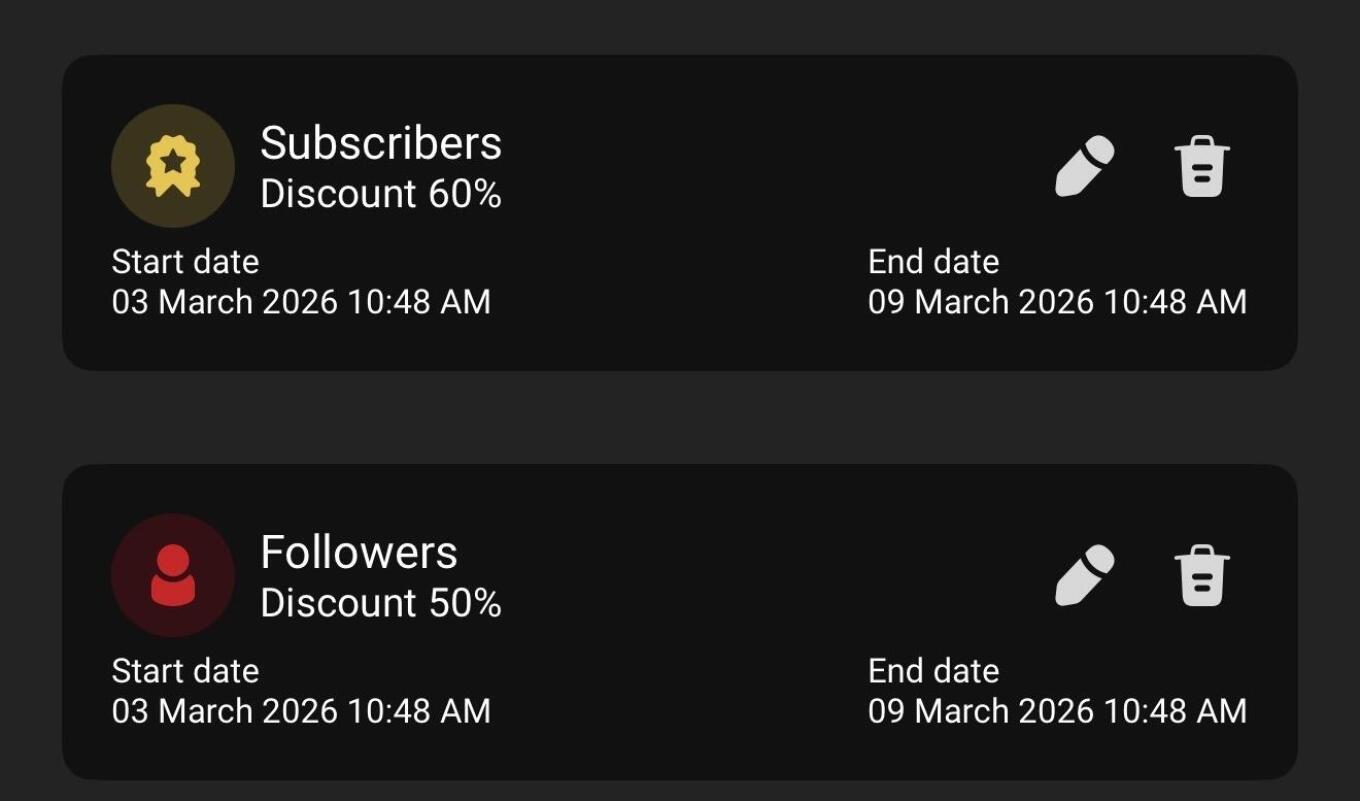
Task: Click the Discount 60% label
Action: click(x=381, y=194)
